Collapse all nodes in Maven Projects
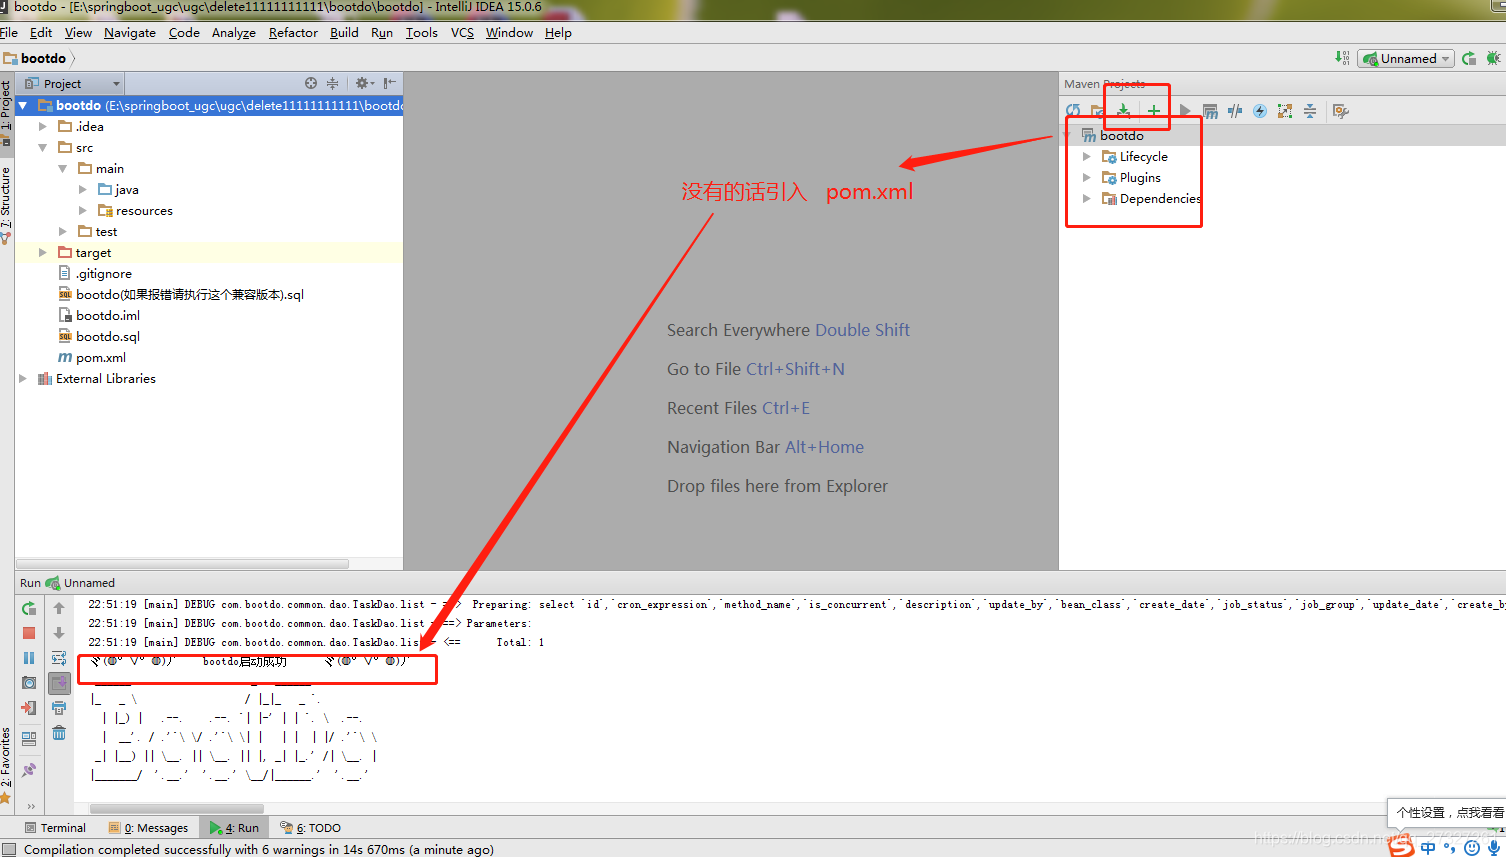The height and width of the screenshot is (857, 1506). coord(1310,111)
